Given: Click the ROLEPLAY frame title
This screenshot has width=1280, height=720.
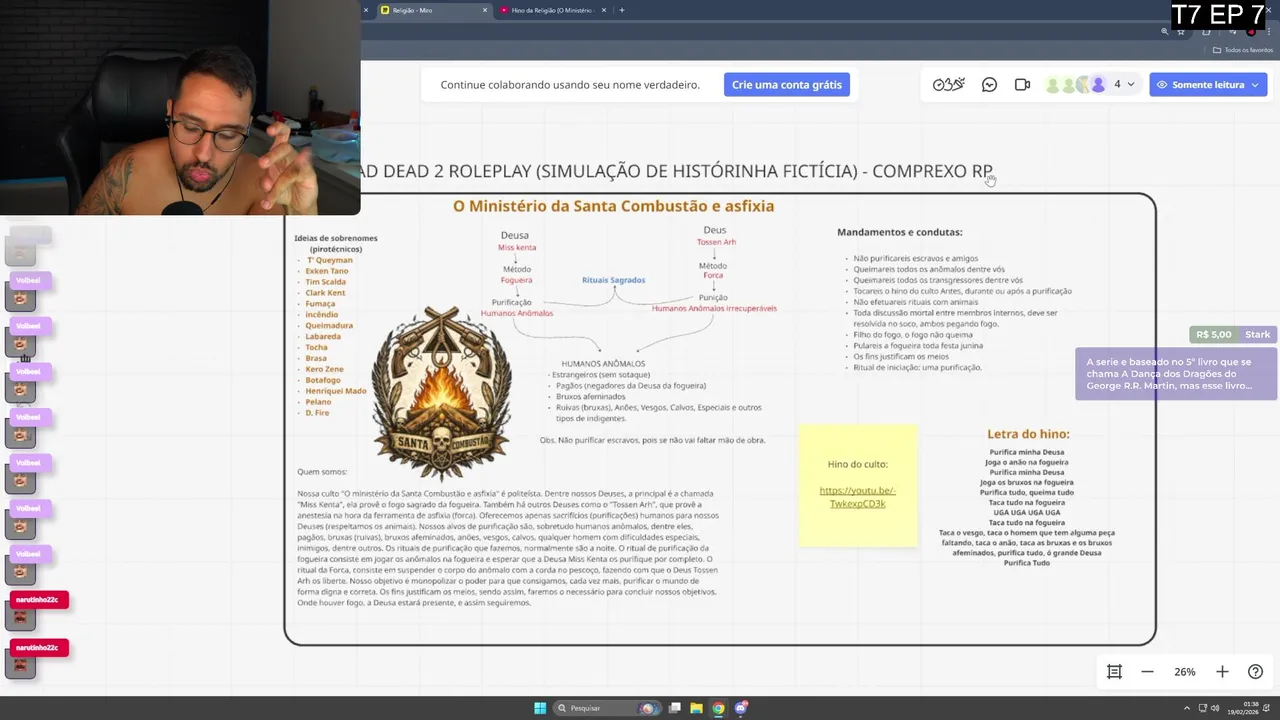Looking at the screenshot, I should click(x=677, y=171).
